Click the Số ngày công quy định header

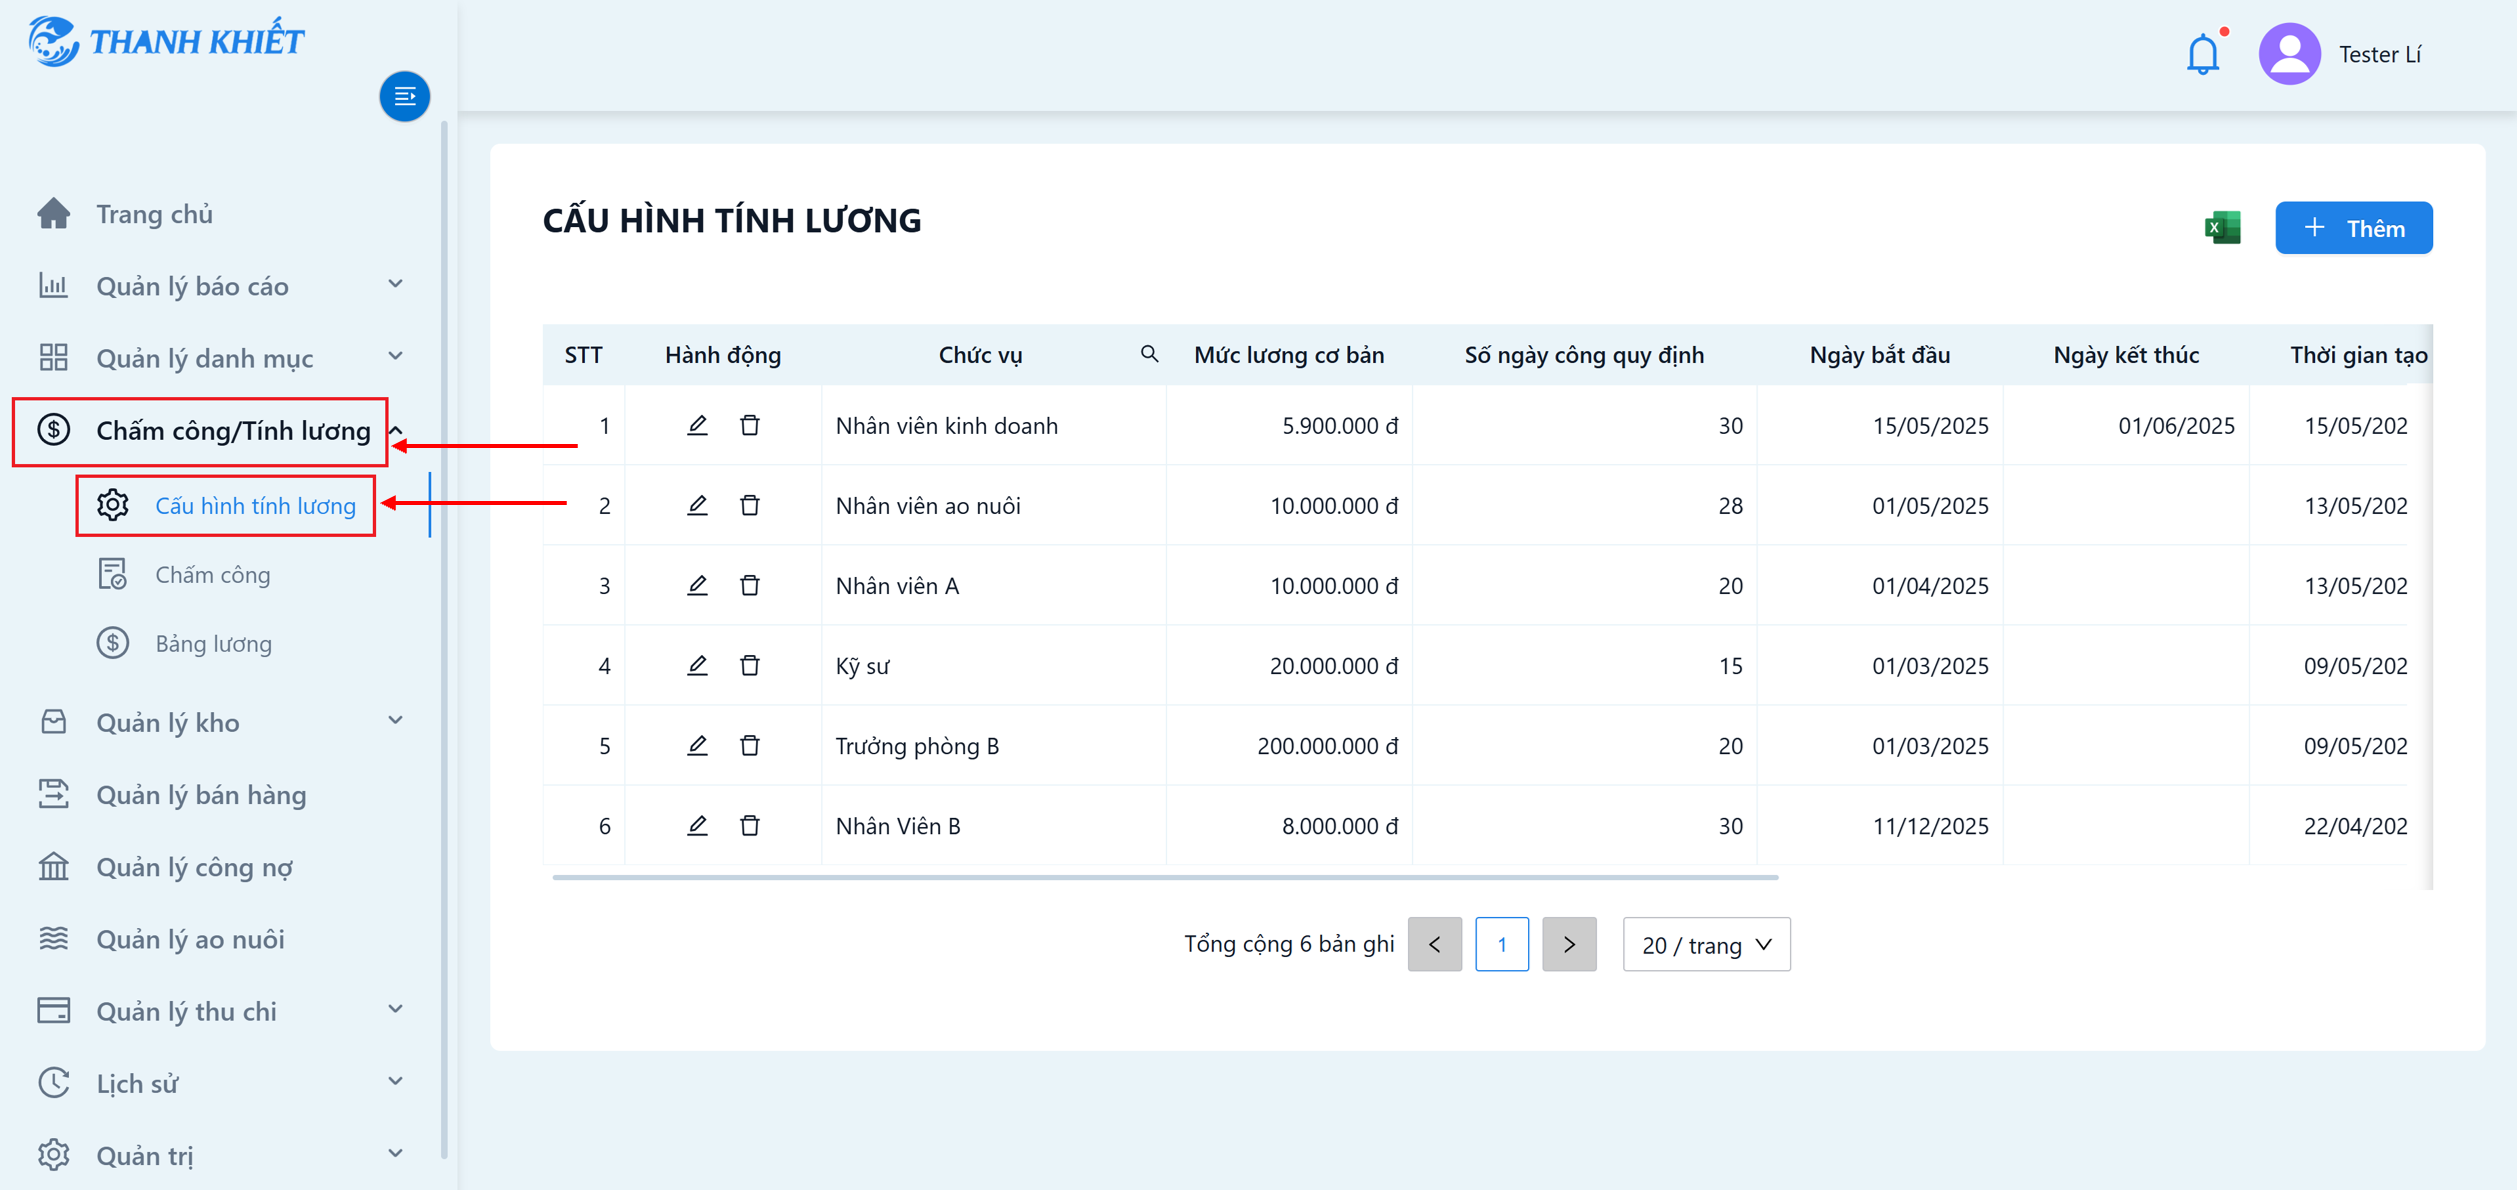tap(1584, 354)
